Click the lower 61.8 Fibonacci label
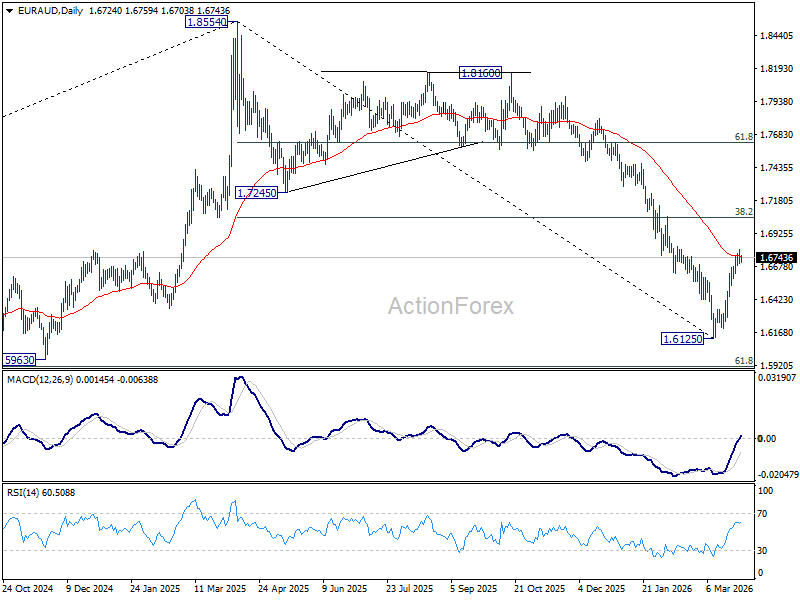 pyautogui.click(x=743, y=361)
